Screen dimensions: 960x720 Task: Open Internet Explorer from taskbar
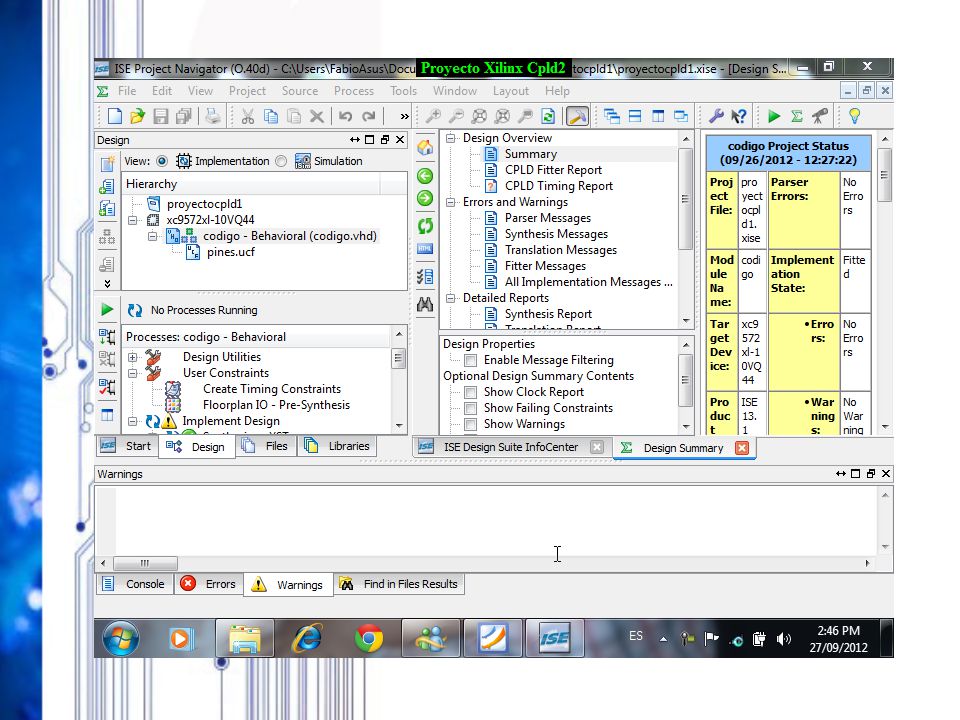[307, 639]
